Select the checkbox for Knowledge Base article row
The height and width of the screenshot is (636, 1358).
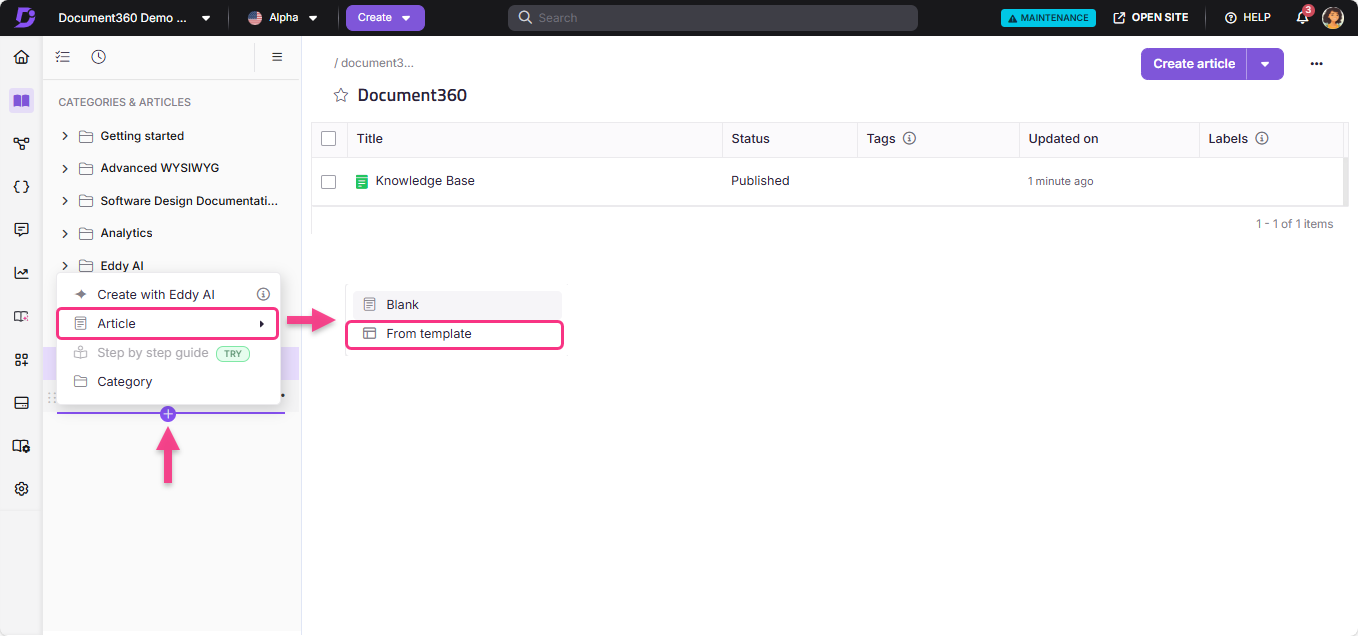[329, 181]
